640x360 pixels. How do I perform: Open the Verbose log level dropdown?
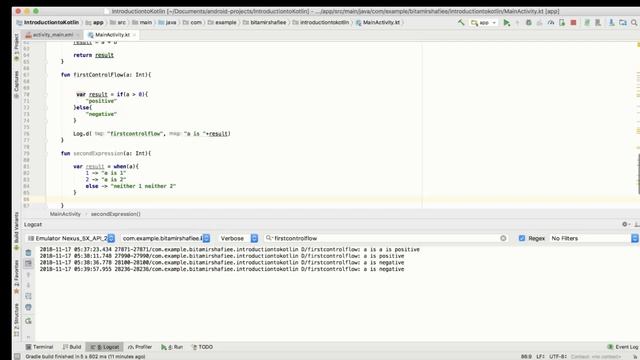pos(238,238)
